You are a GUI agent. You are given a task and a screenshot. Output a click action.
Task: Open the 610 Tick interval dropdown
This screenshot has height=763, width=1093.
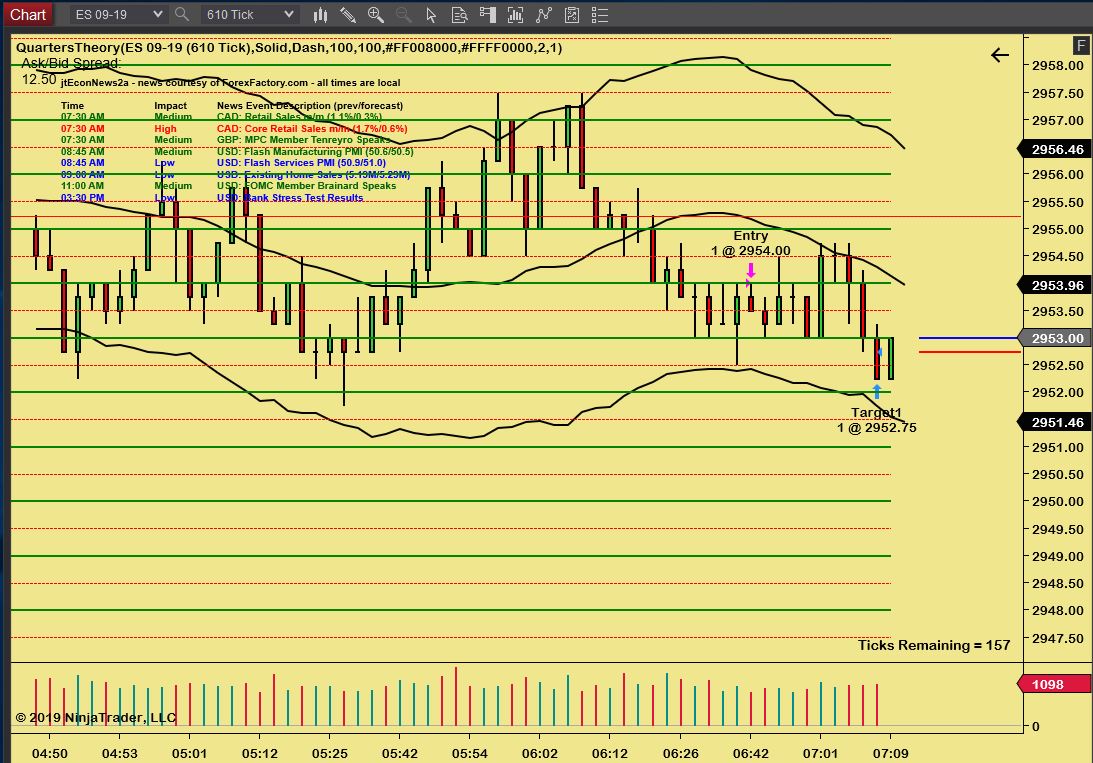[x=249, y=15]
